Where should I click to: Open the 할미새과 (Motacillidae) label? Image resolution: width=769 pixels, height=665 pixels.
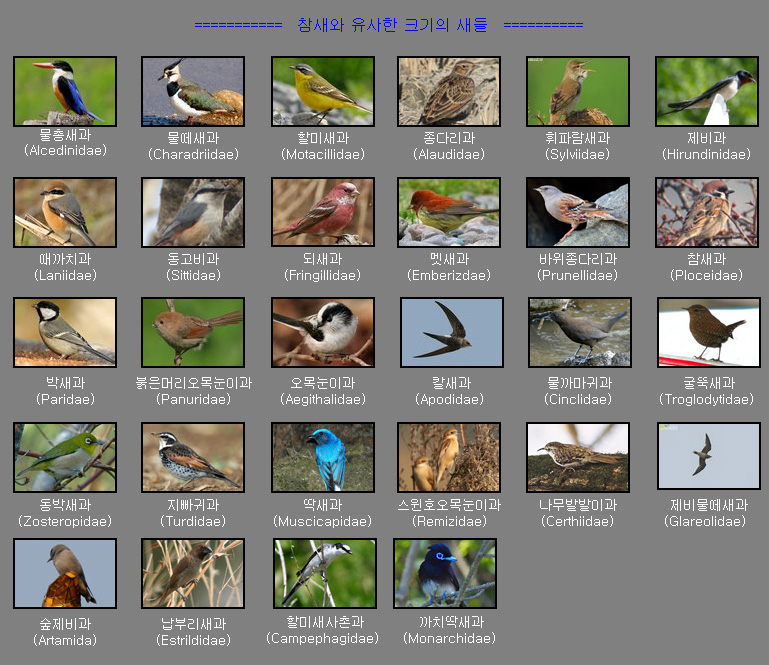[323, 146]
